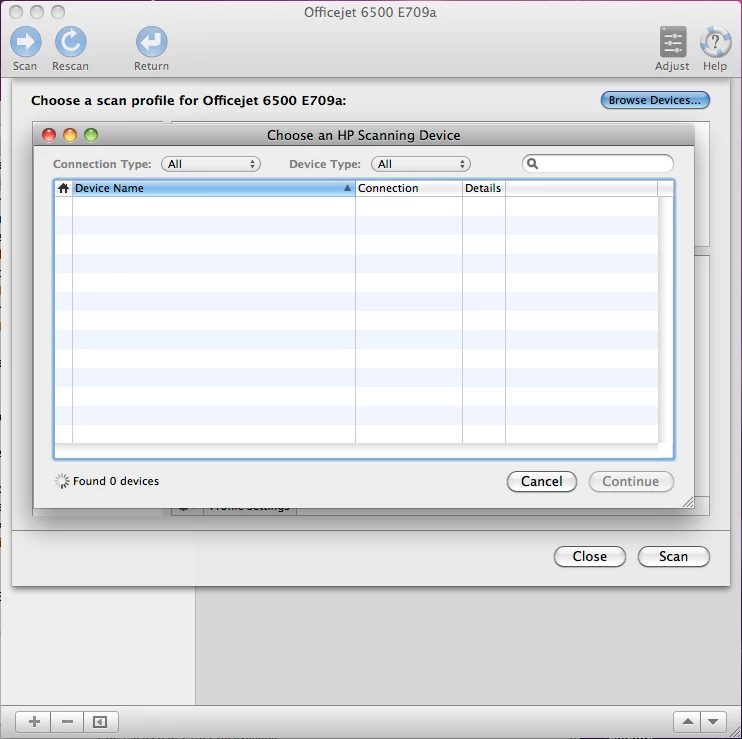The width and height of the screenshot is (742, 739).
Task: Open the Device Type dropdown
Action: click(421, 164)
